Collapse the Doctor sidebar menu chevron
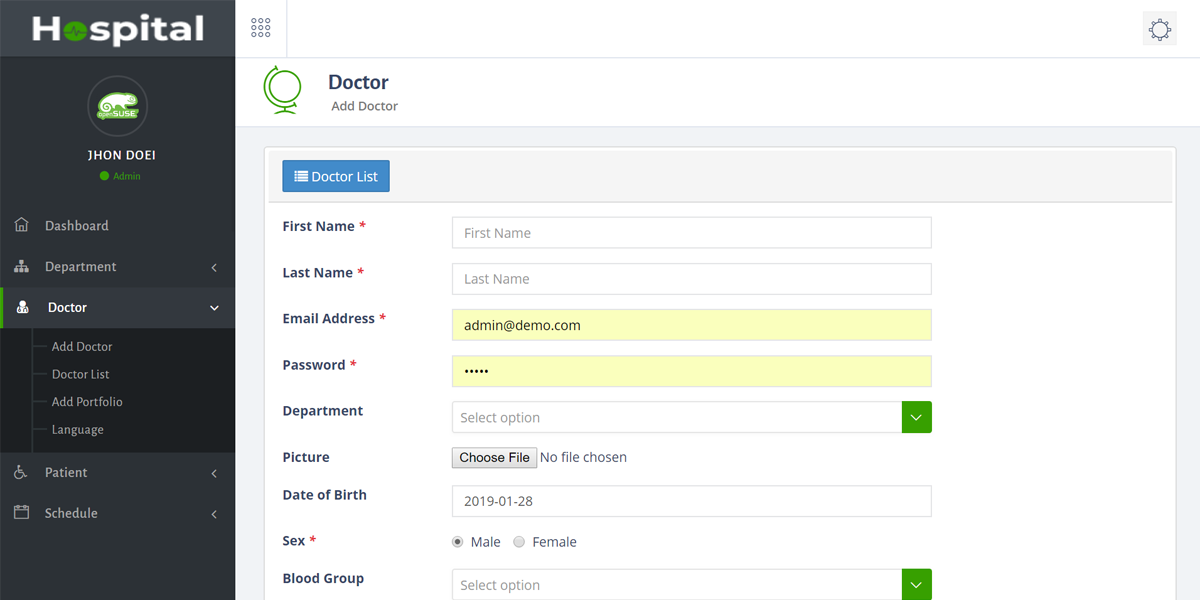 pos(213,308)
